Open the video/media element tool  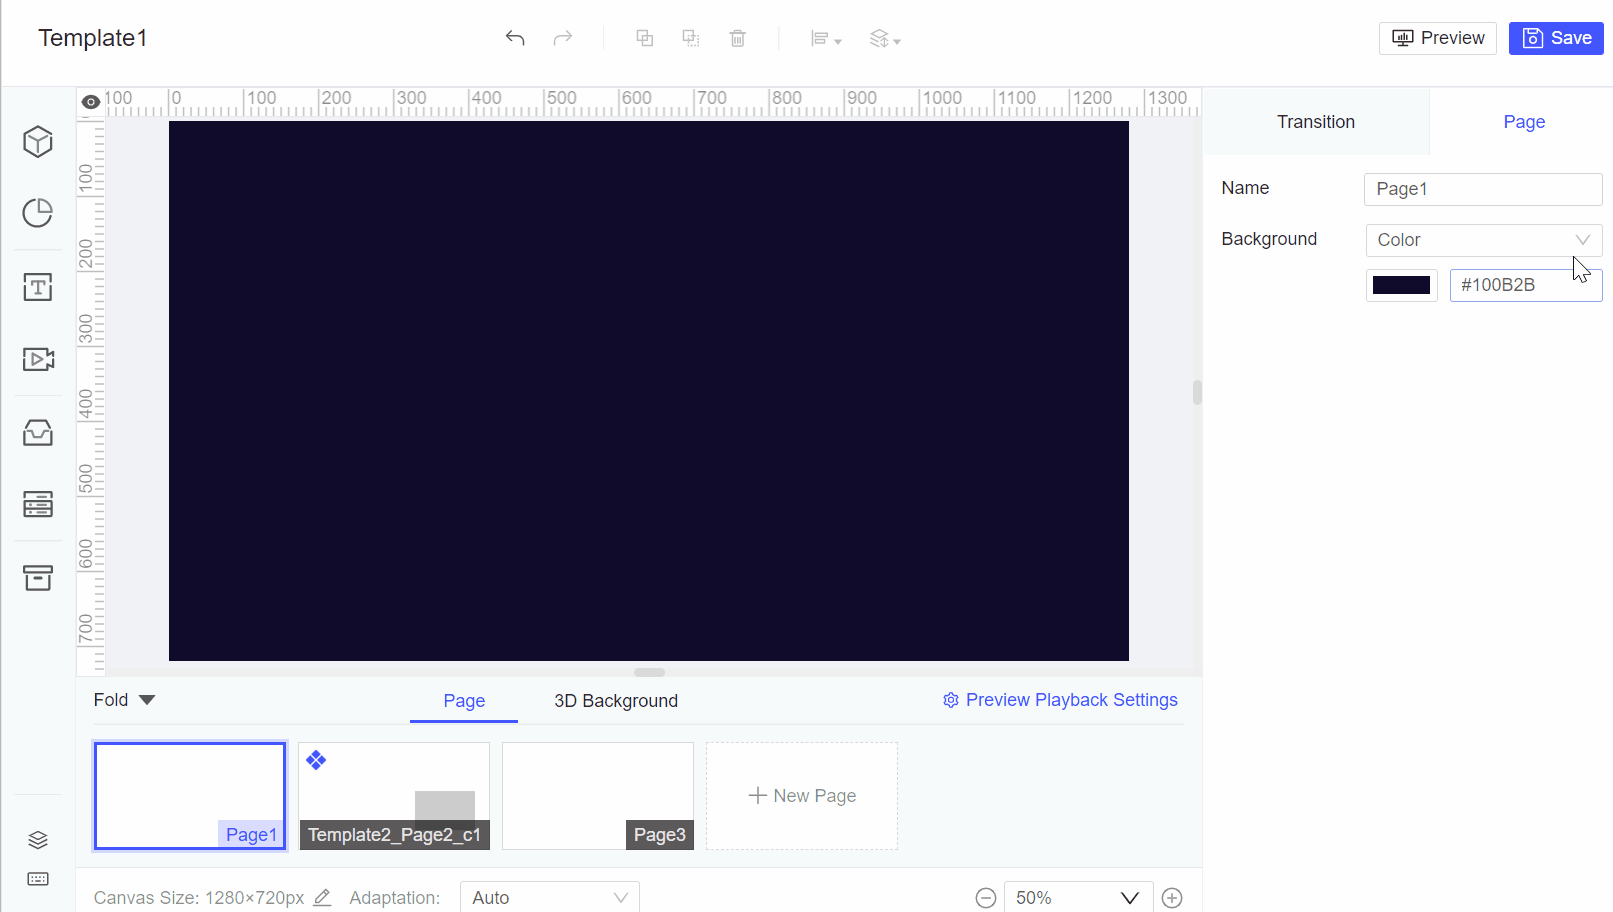pyautogui.click(x=37, y=359)
